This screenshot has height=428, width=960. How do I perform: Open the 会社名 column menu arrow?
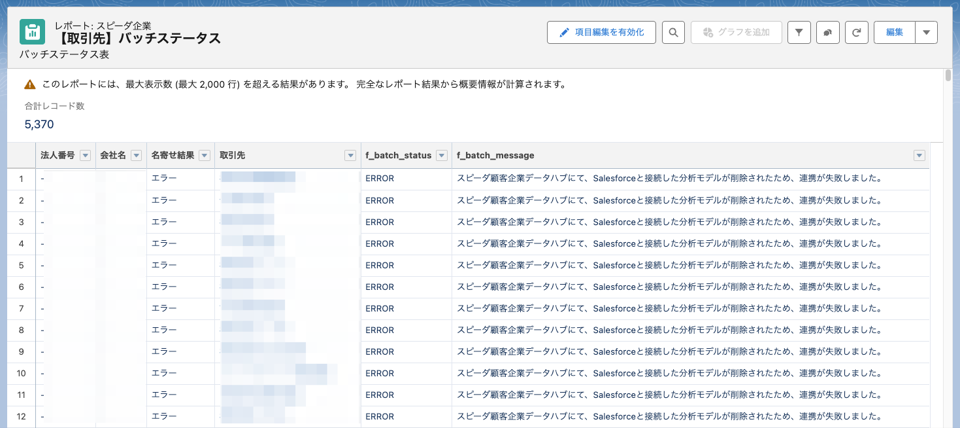pyautogui.click(x=136, y=156)
